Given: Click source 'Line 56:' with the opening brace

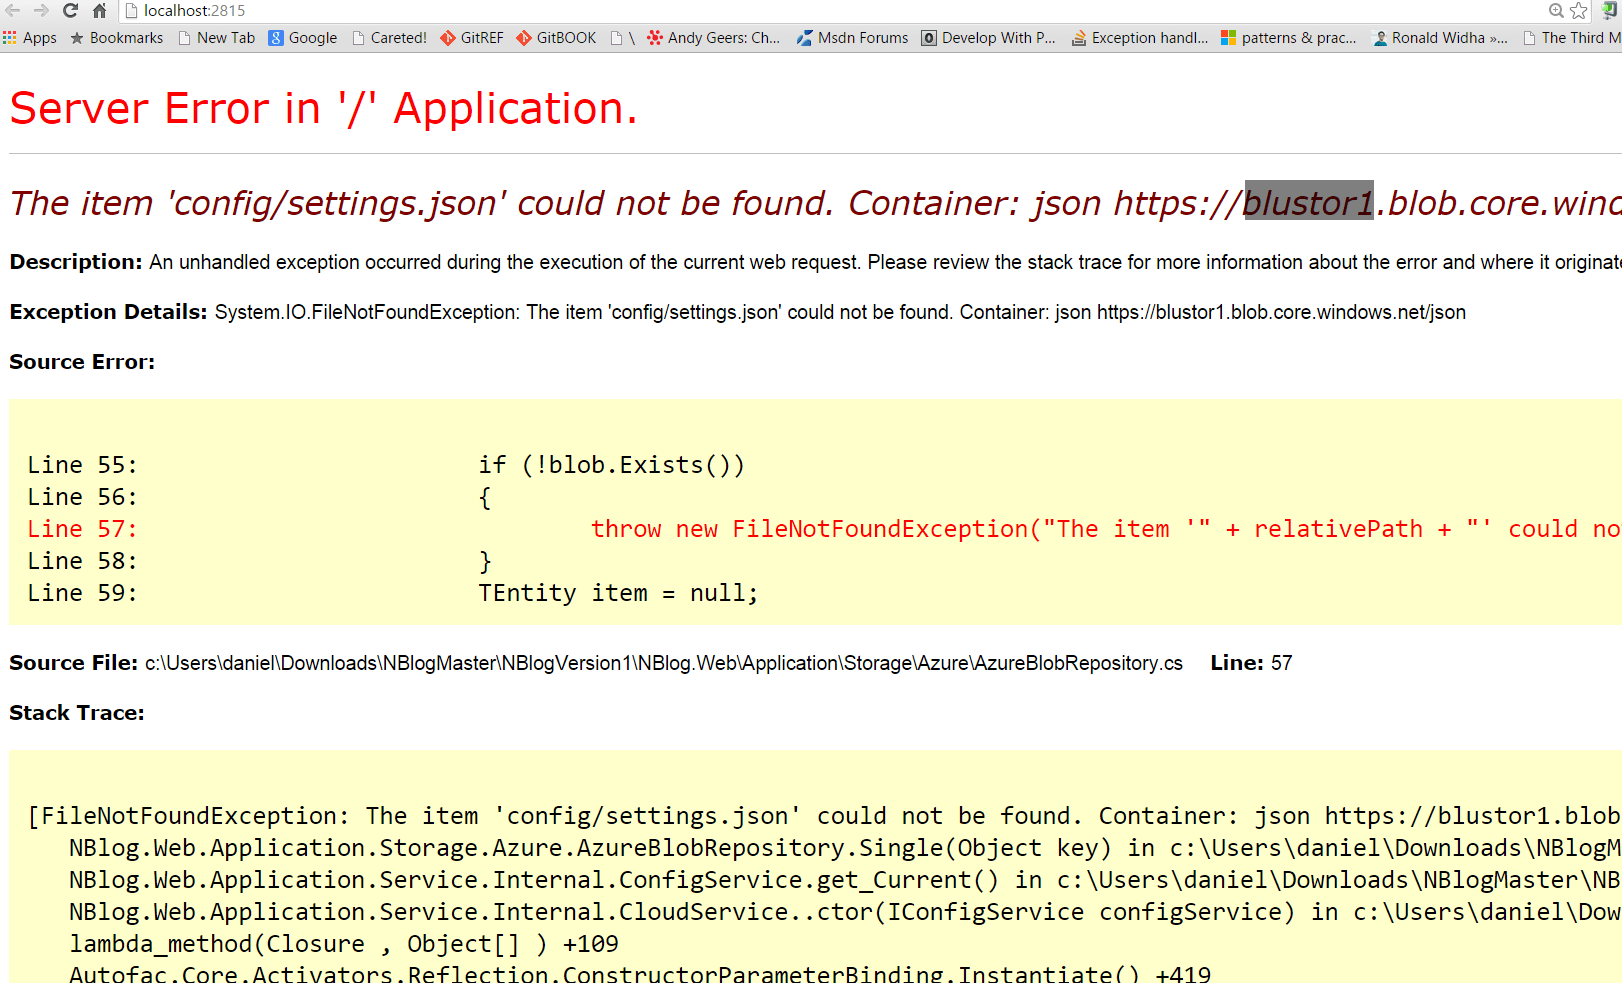Looking at the screenshot, I should pos(260,497).
